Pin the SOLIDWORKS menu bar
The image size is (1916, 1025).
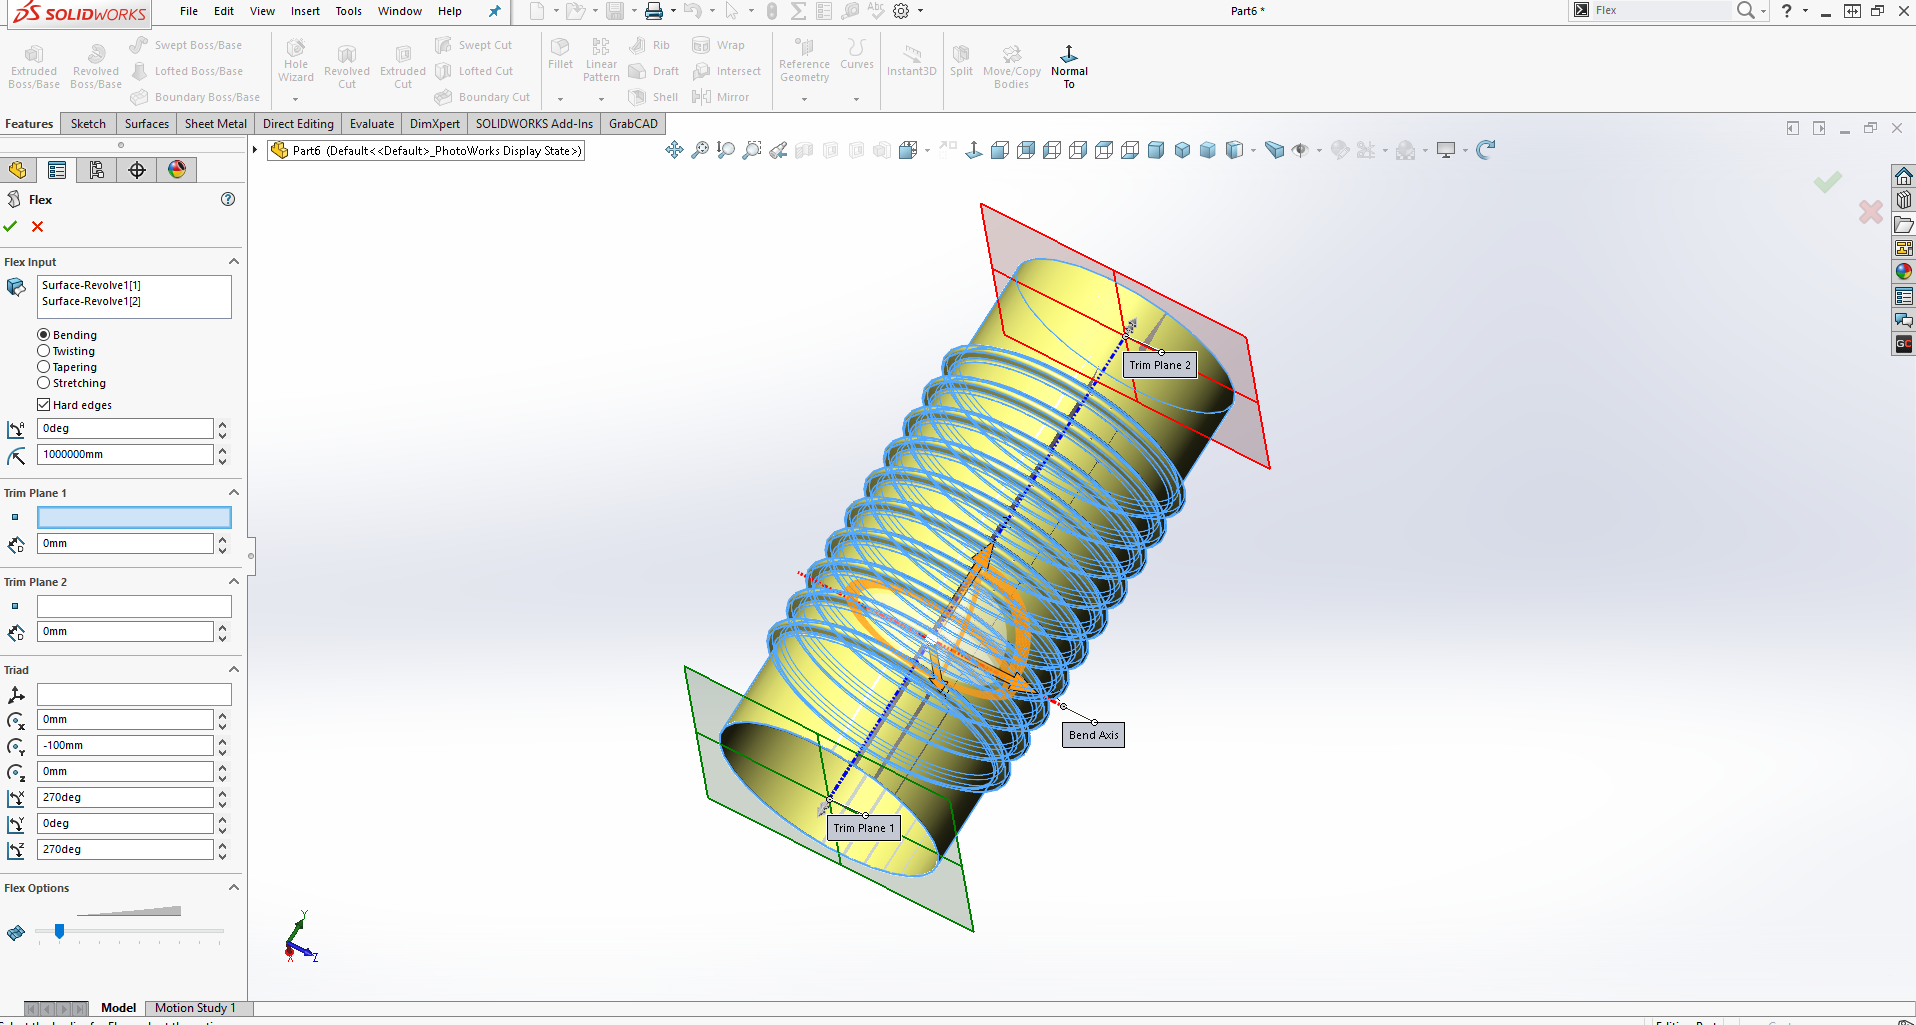point(494,11)
